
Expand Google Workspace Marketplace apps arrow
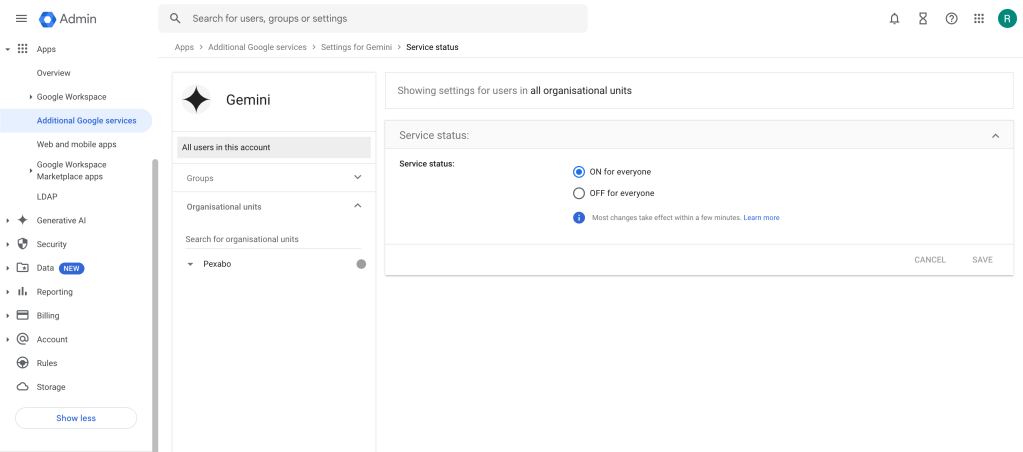31,171
